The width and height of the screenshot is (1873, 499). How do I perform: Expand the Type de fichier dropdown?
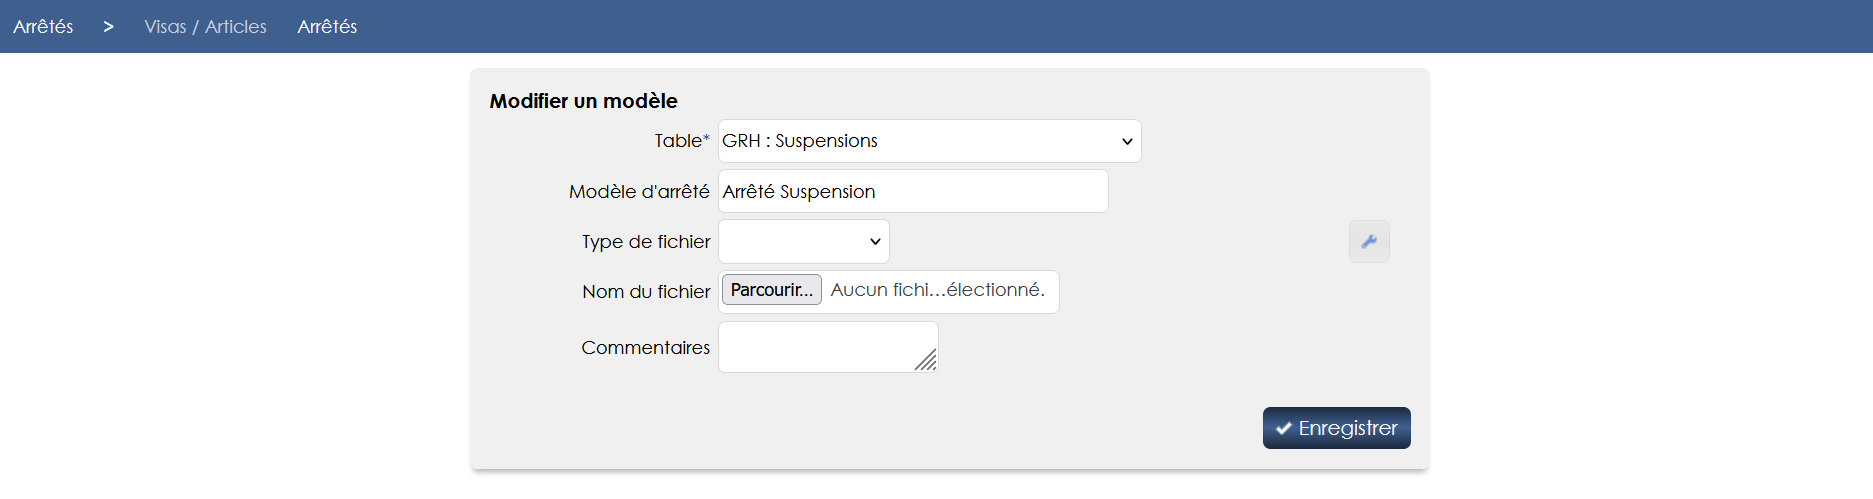point(804,241)
